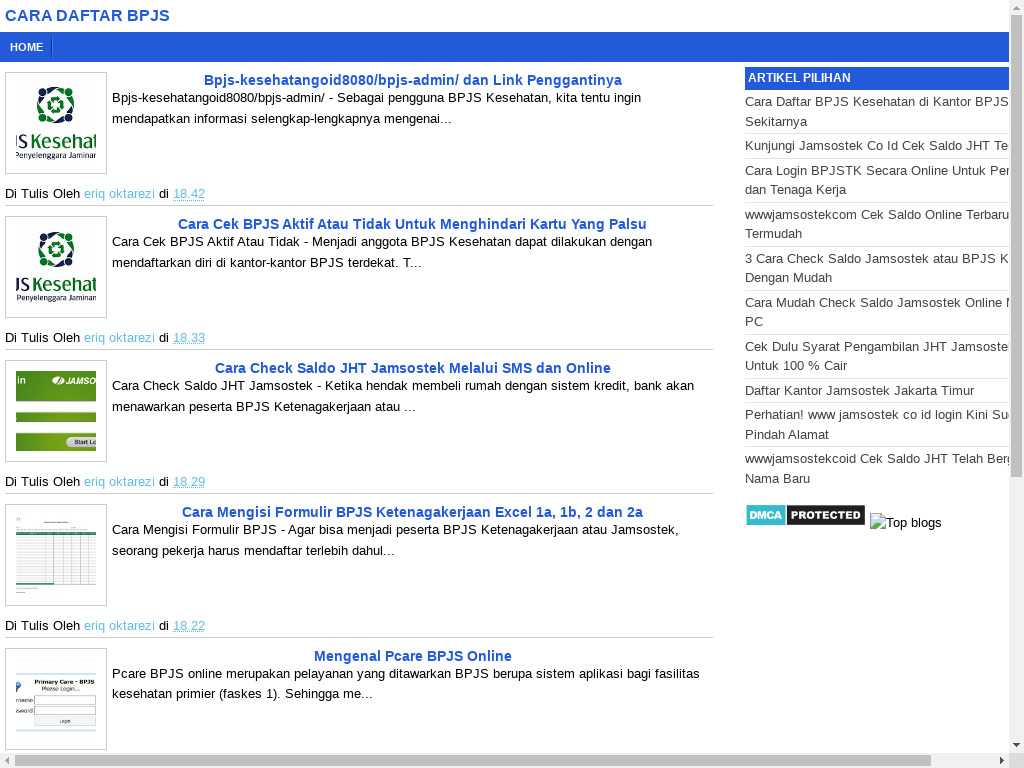Open sidebar link Cek Dulu Syarat Pengambilan JHT

[876, 356]
